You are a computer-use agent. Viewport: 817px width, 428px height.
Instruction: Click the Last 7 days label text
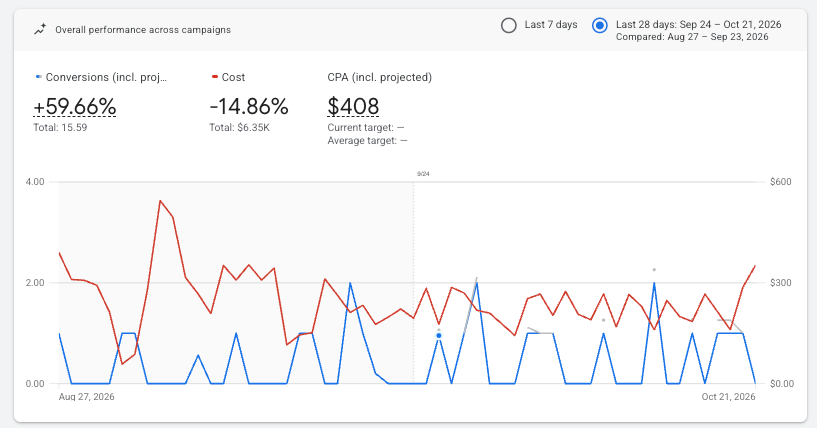point(551,25)
